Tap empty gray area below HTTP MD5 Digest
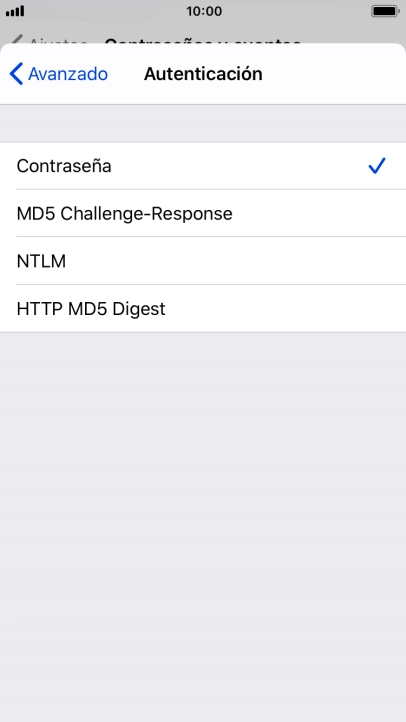 [203, 525]
